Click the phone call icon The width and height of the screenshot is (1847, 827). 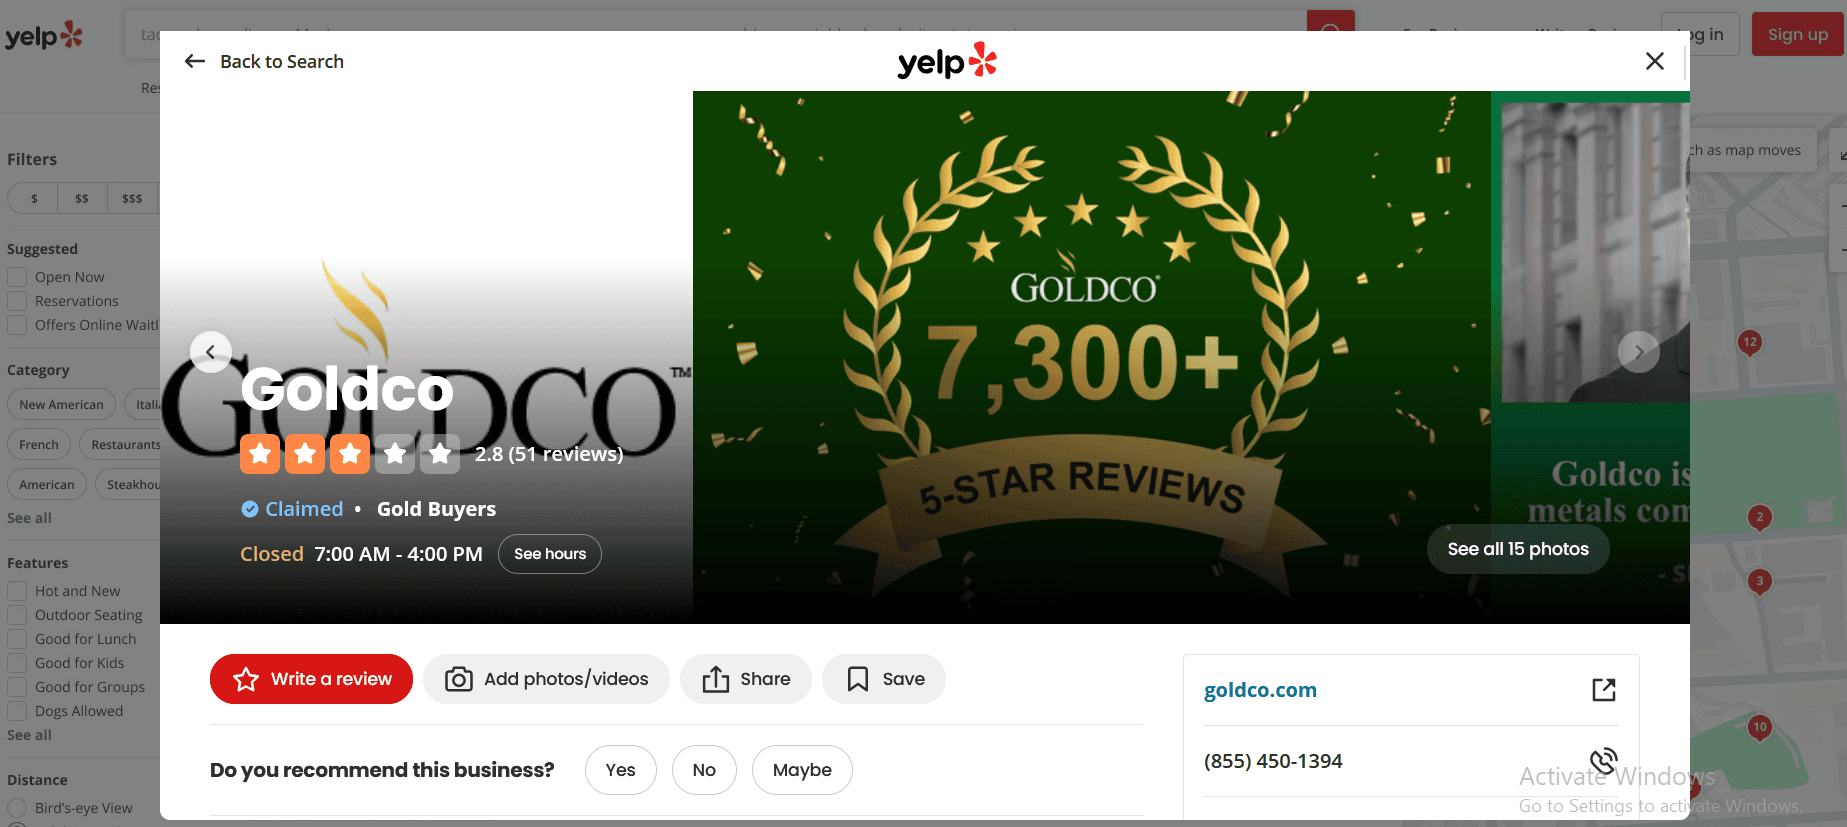(1604, 760)
